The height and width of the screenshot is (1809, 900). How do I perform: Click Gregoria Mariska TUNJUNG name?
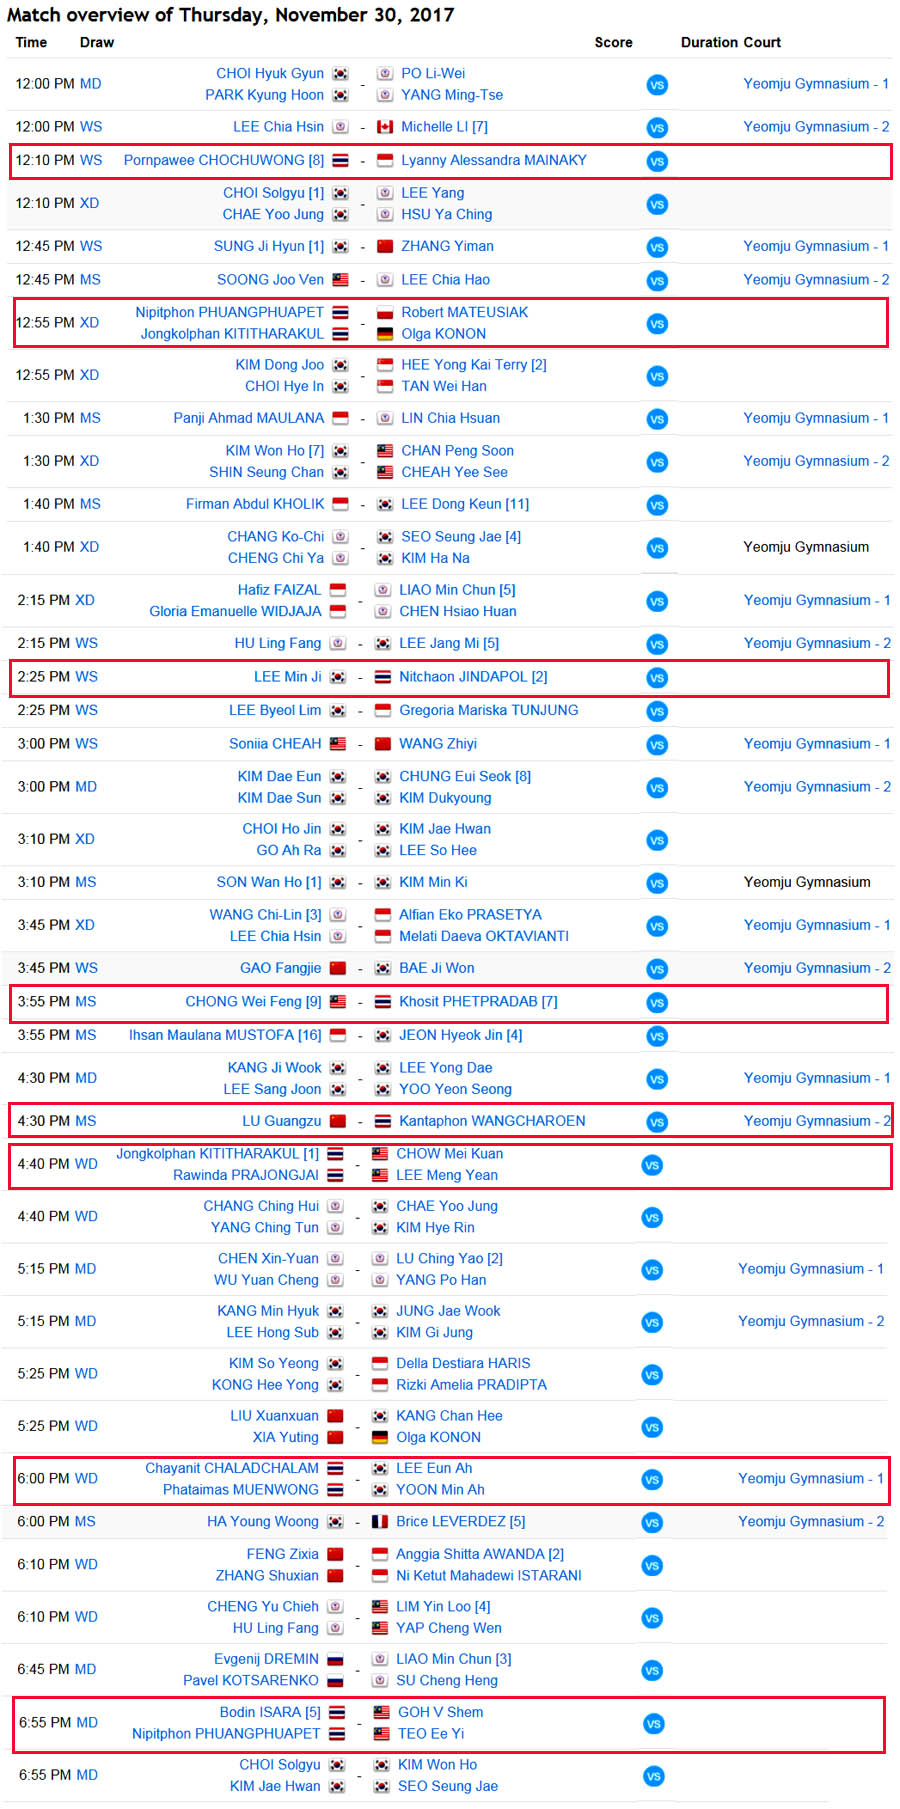pyautogui.click(x=489, y=710)
